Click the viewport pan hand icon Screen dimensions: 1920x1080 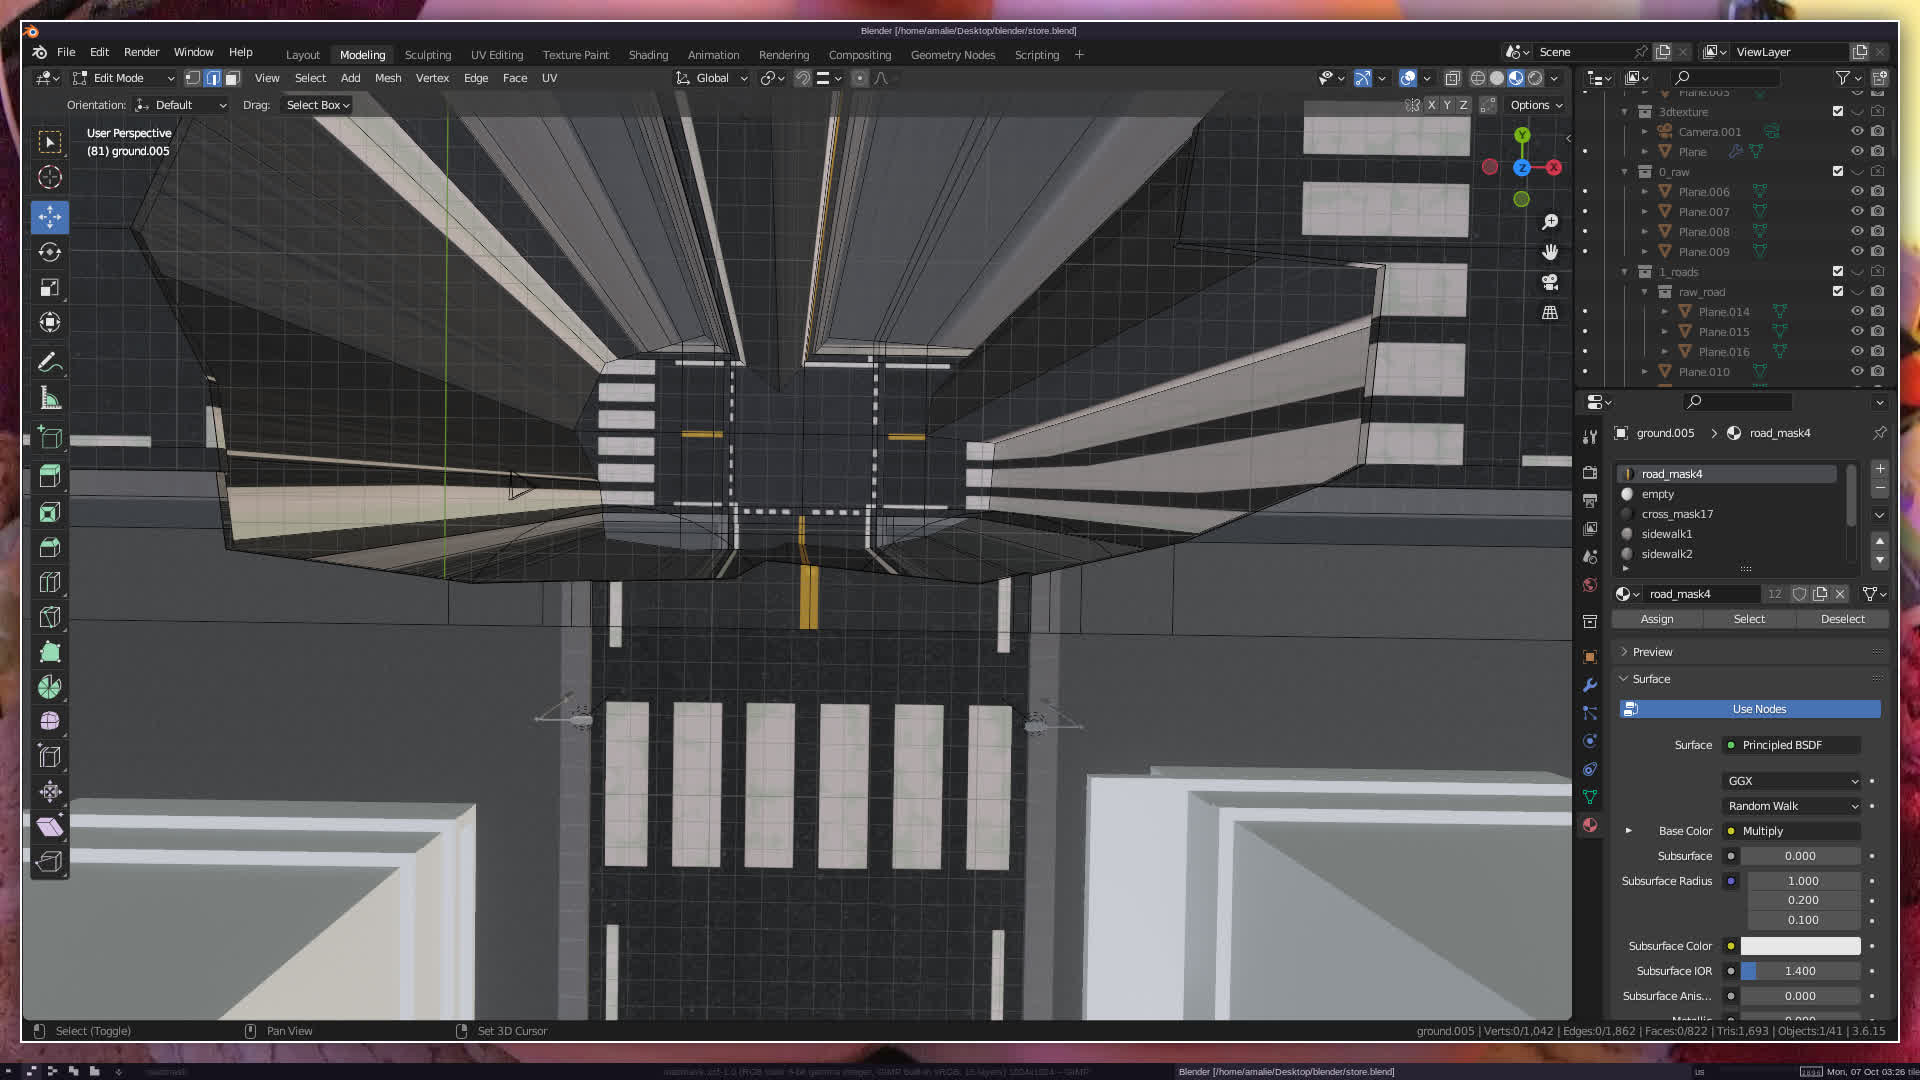pyautogui.click(x=1550, y=252)
